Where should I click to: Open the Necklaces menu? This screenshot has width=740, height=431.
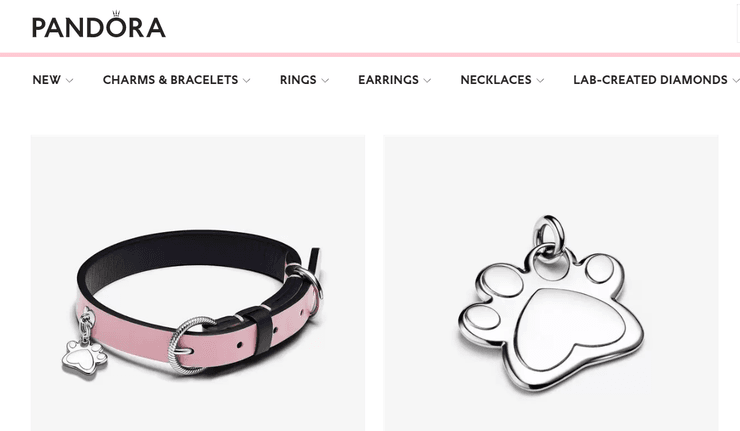pyautogui.click(x=496, y=80)
